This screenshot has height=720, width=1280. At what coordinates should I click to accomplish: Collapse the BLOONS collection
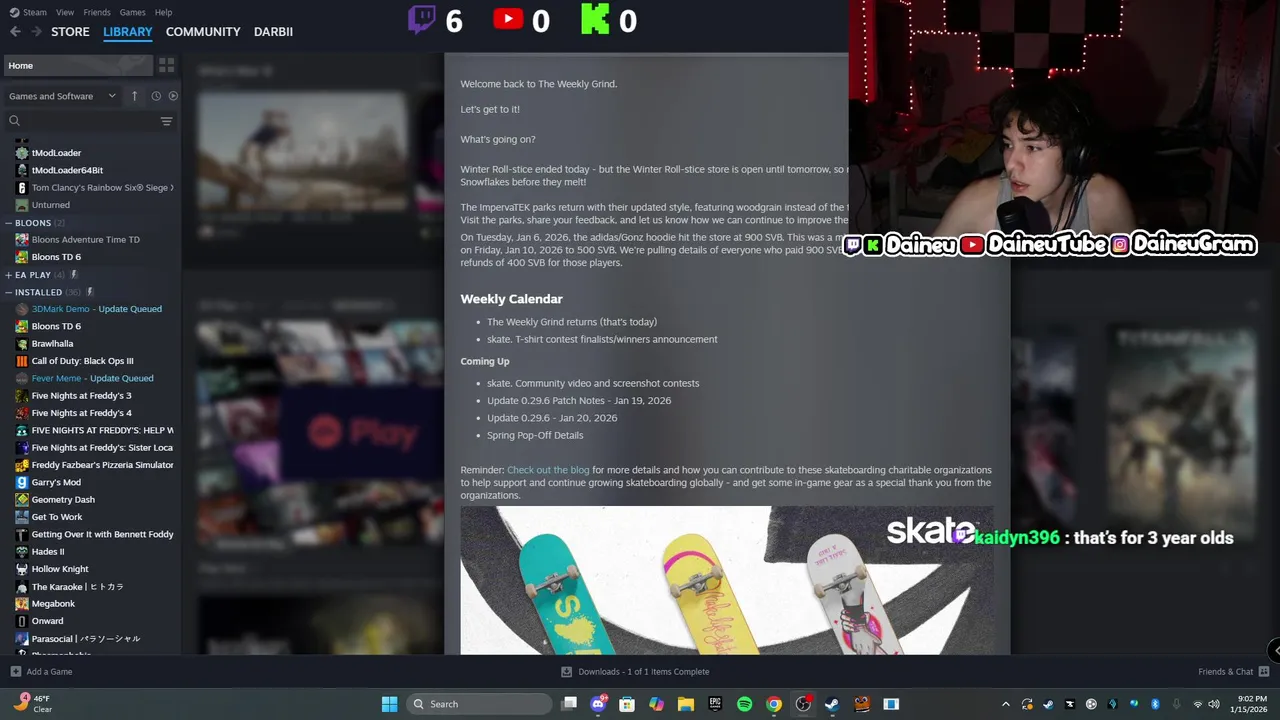pyautogui.click(x=9, y=223)
